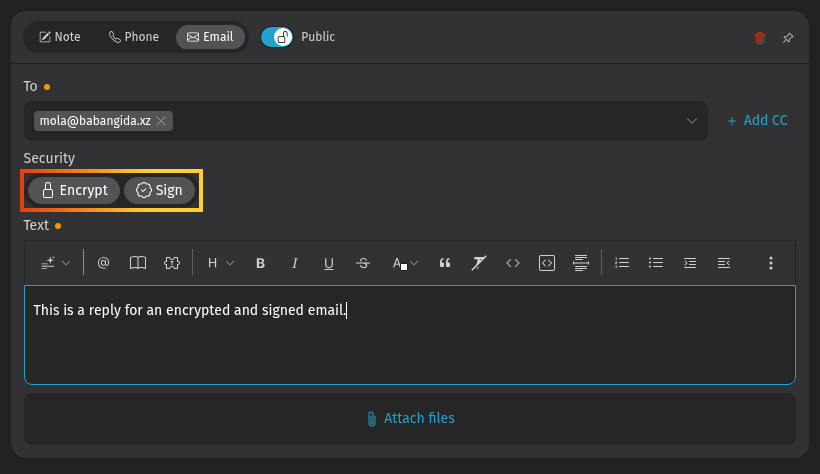Create a numbered list

point(622,263)
